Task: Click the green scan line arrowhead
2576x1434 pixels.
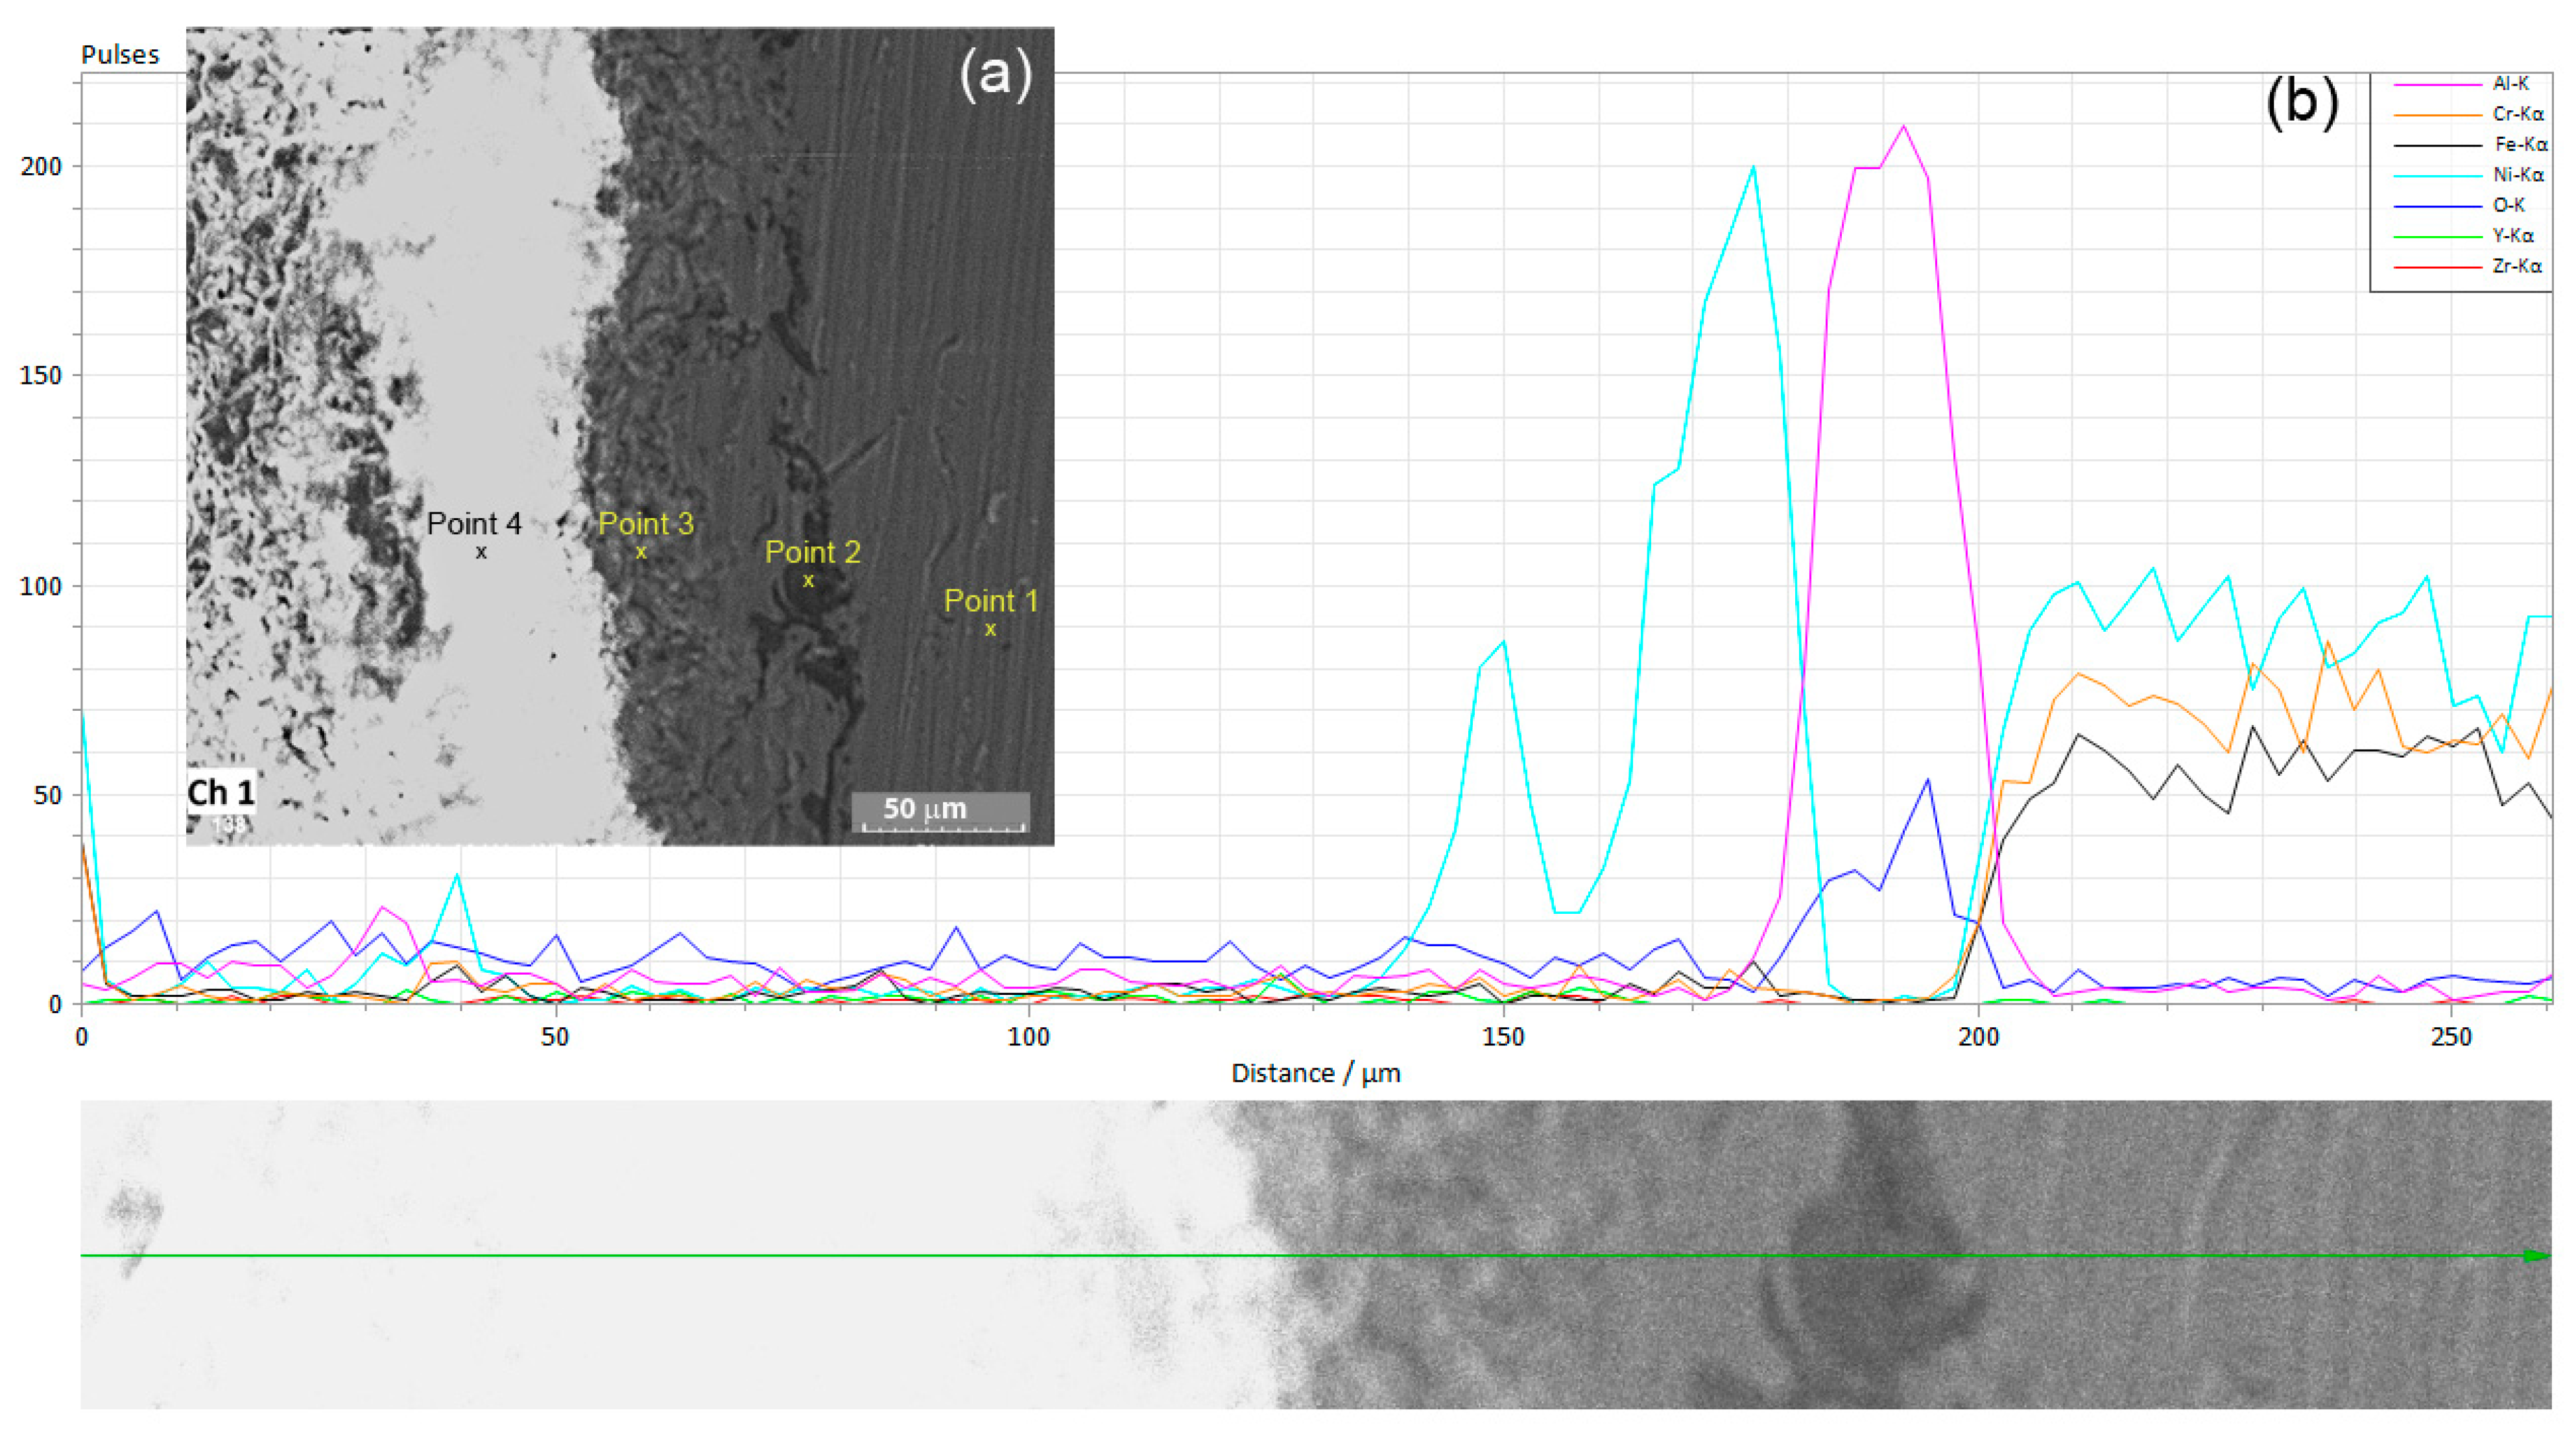Action: (2535, 1256)
